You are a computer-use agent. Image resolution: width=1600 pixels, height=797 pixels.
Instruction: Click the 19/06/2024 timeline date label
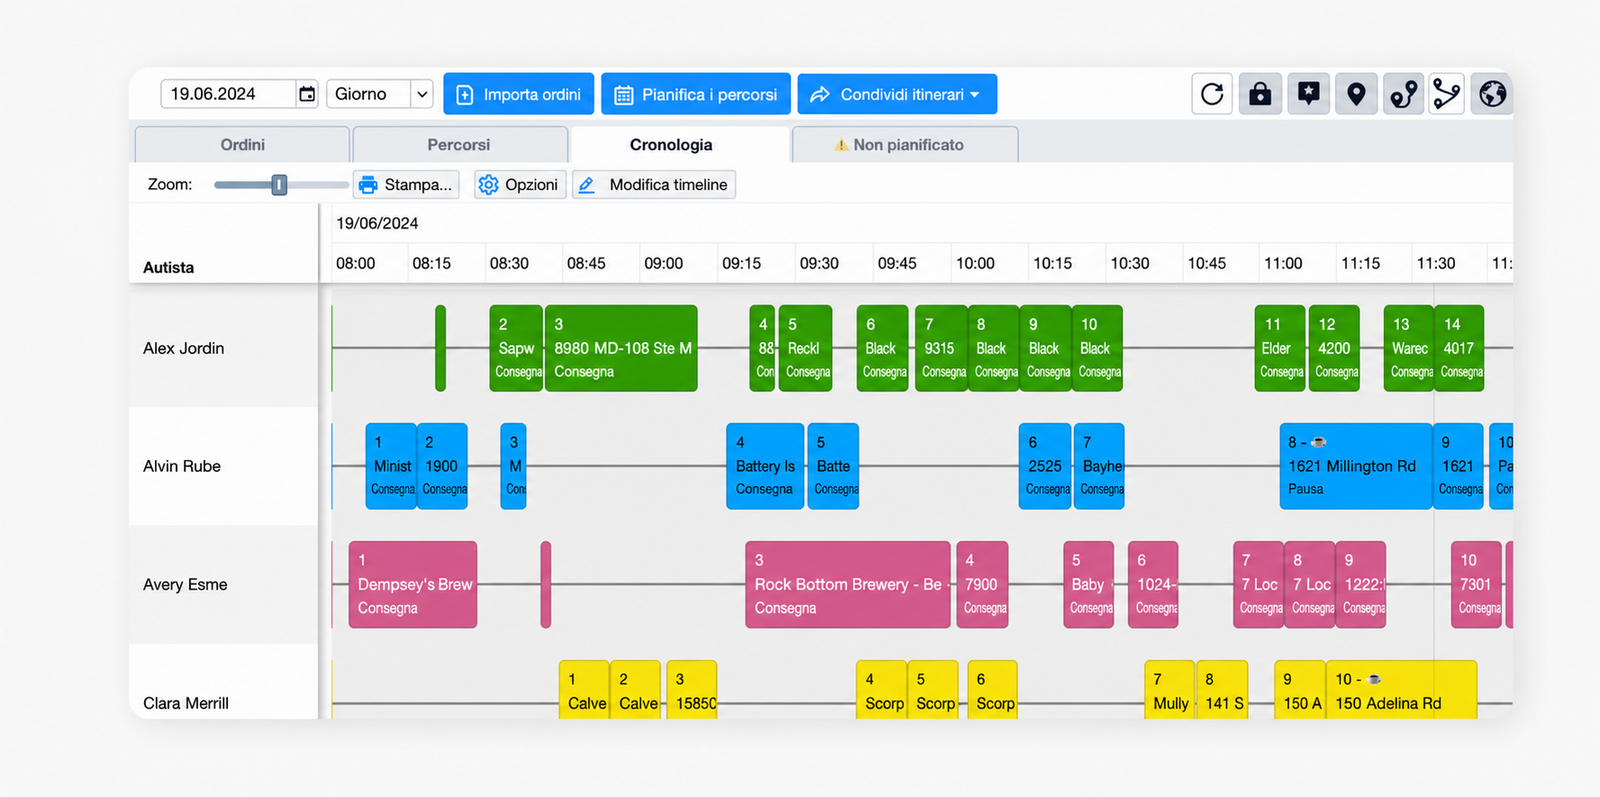[377, 223]
